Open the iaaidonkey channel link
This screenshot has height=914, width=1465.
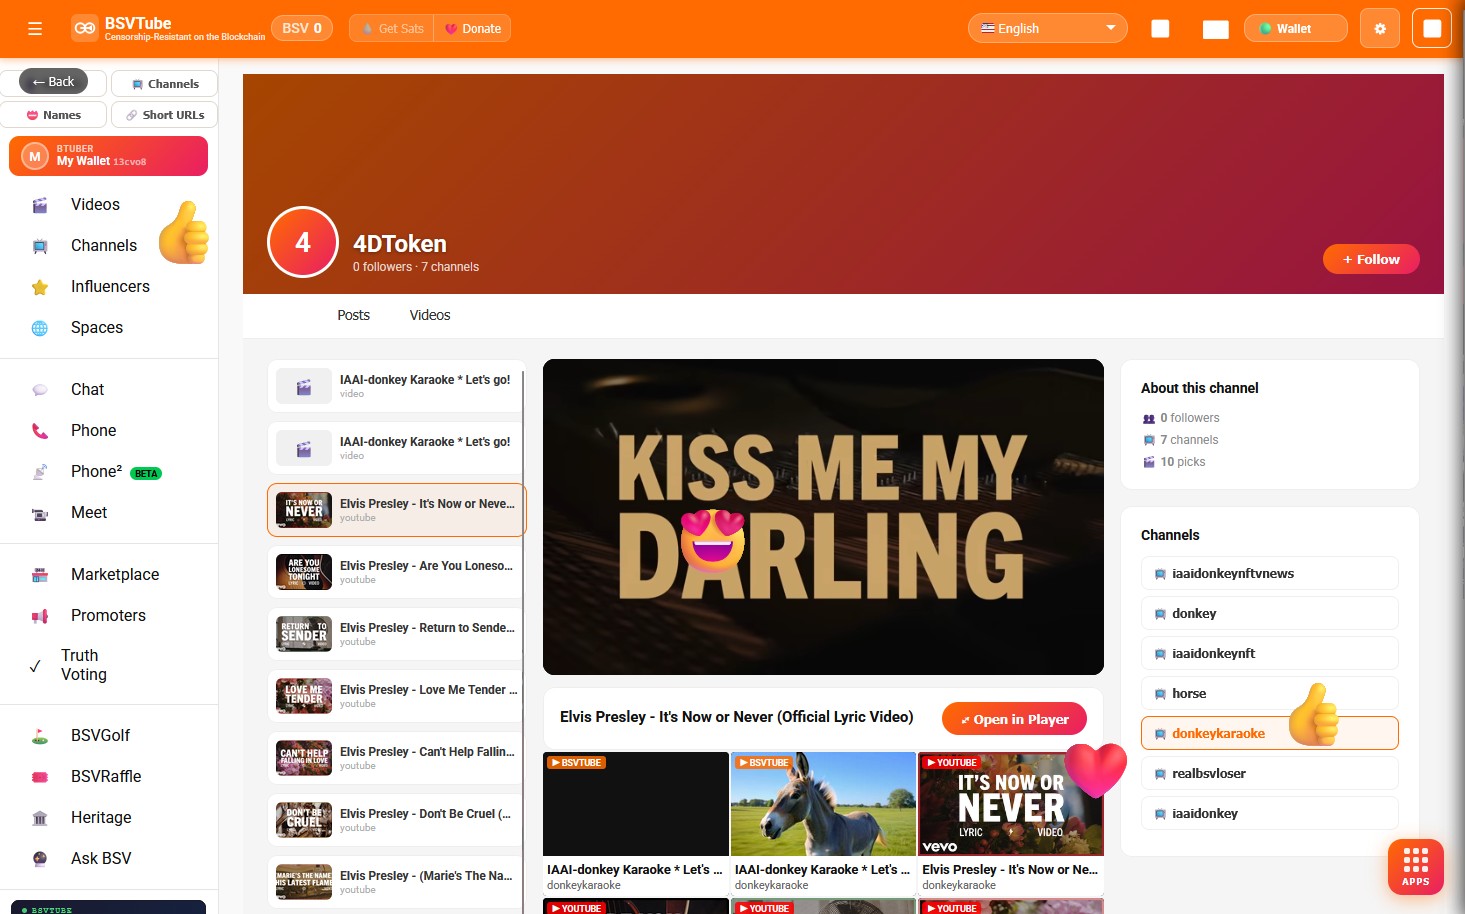(x=1269, y=814)
